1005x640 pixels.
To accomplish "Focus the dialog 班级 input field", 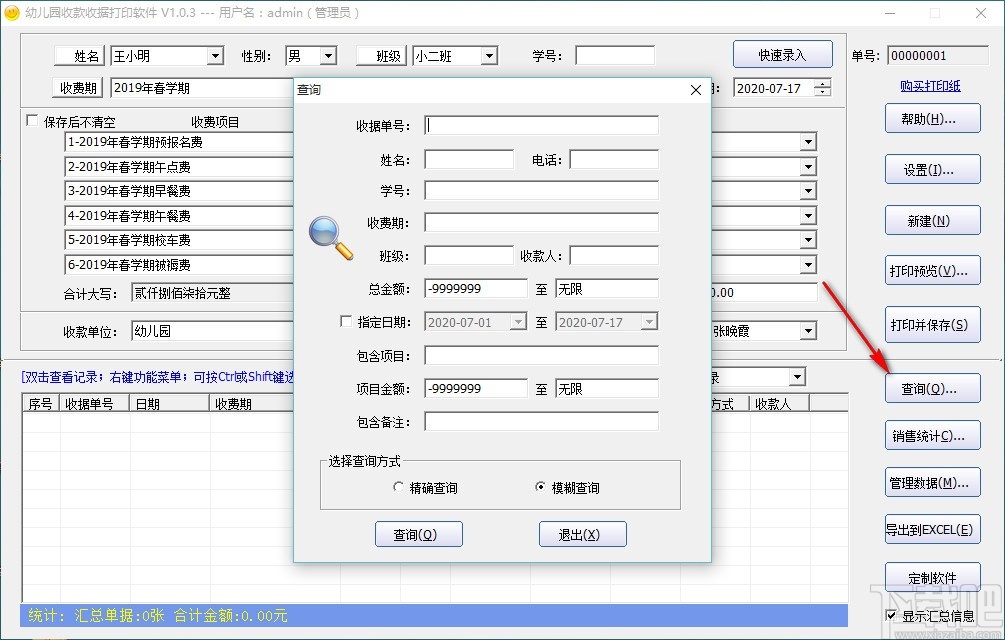I will pos(469,256).
